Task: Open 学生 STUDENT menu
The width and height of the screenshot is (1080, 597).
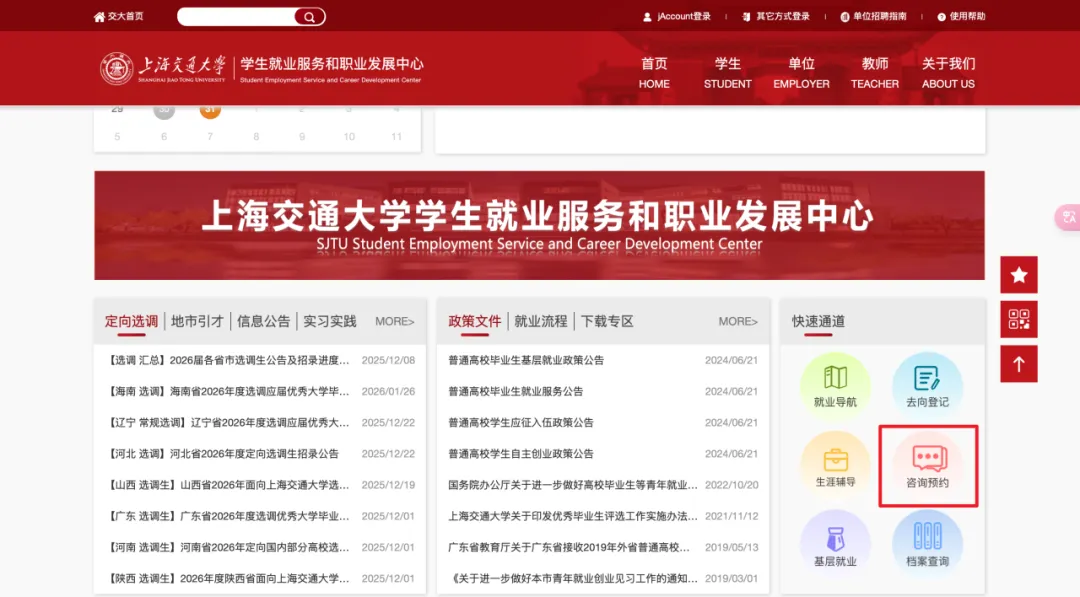Action: pyautogui.click(x=727, y=73)
